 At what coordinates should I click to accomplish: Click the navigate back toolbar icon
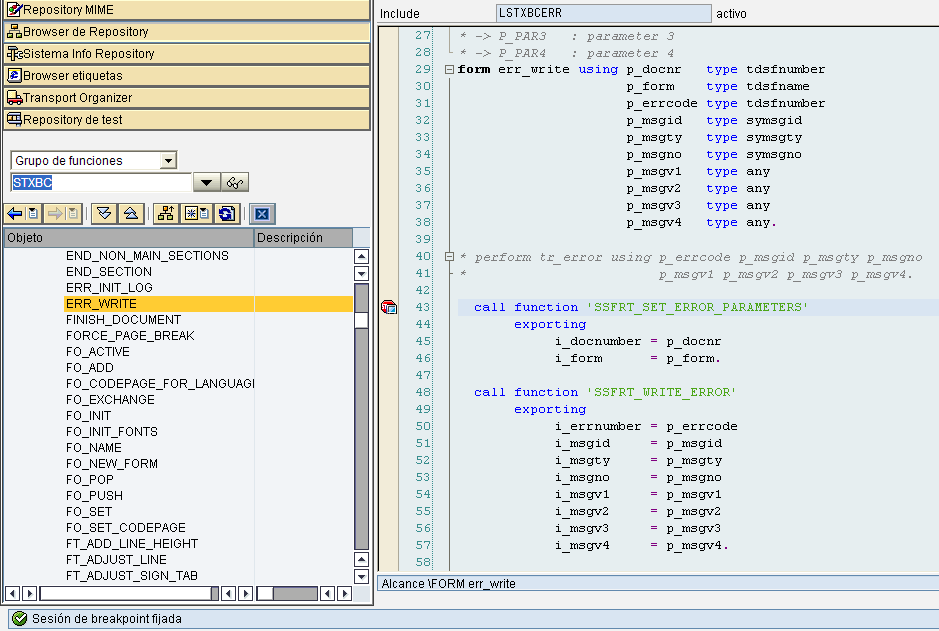click(14, 213)
